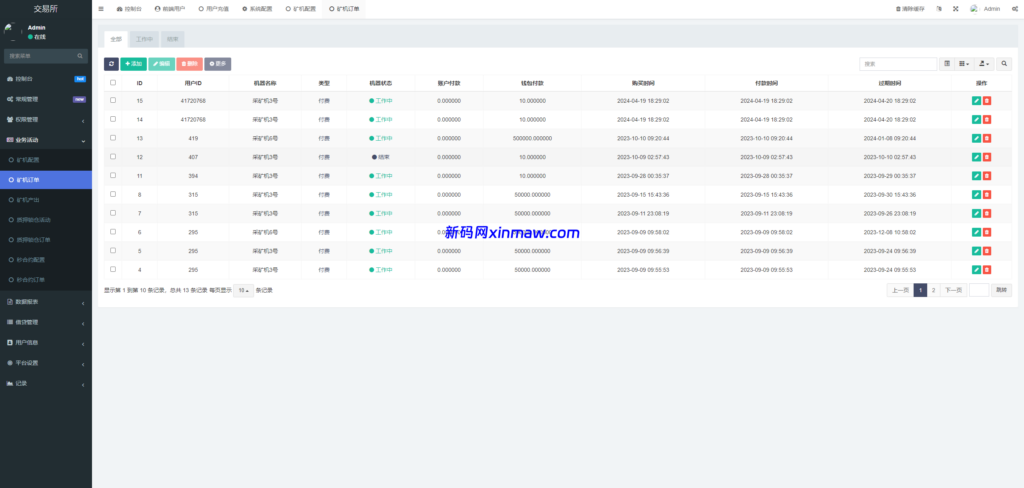
Task: Open the export data dropdown
Action: pos(984,64)
